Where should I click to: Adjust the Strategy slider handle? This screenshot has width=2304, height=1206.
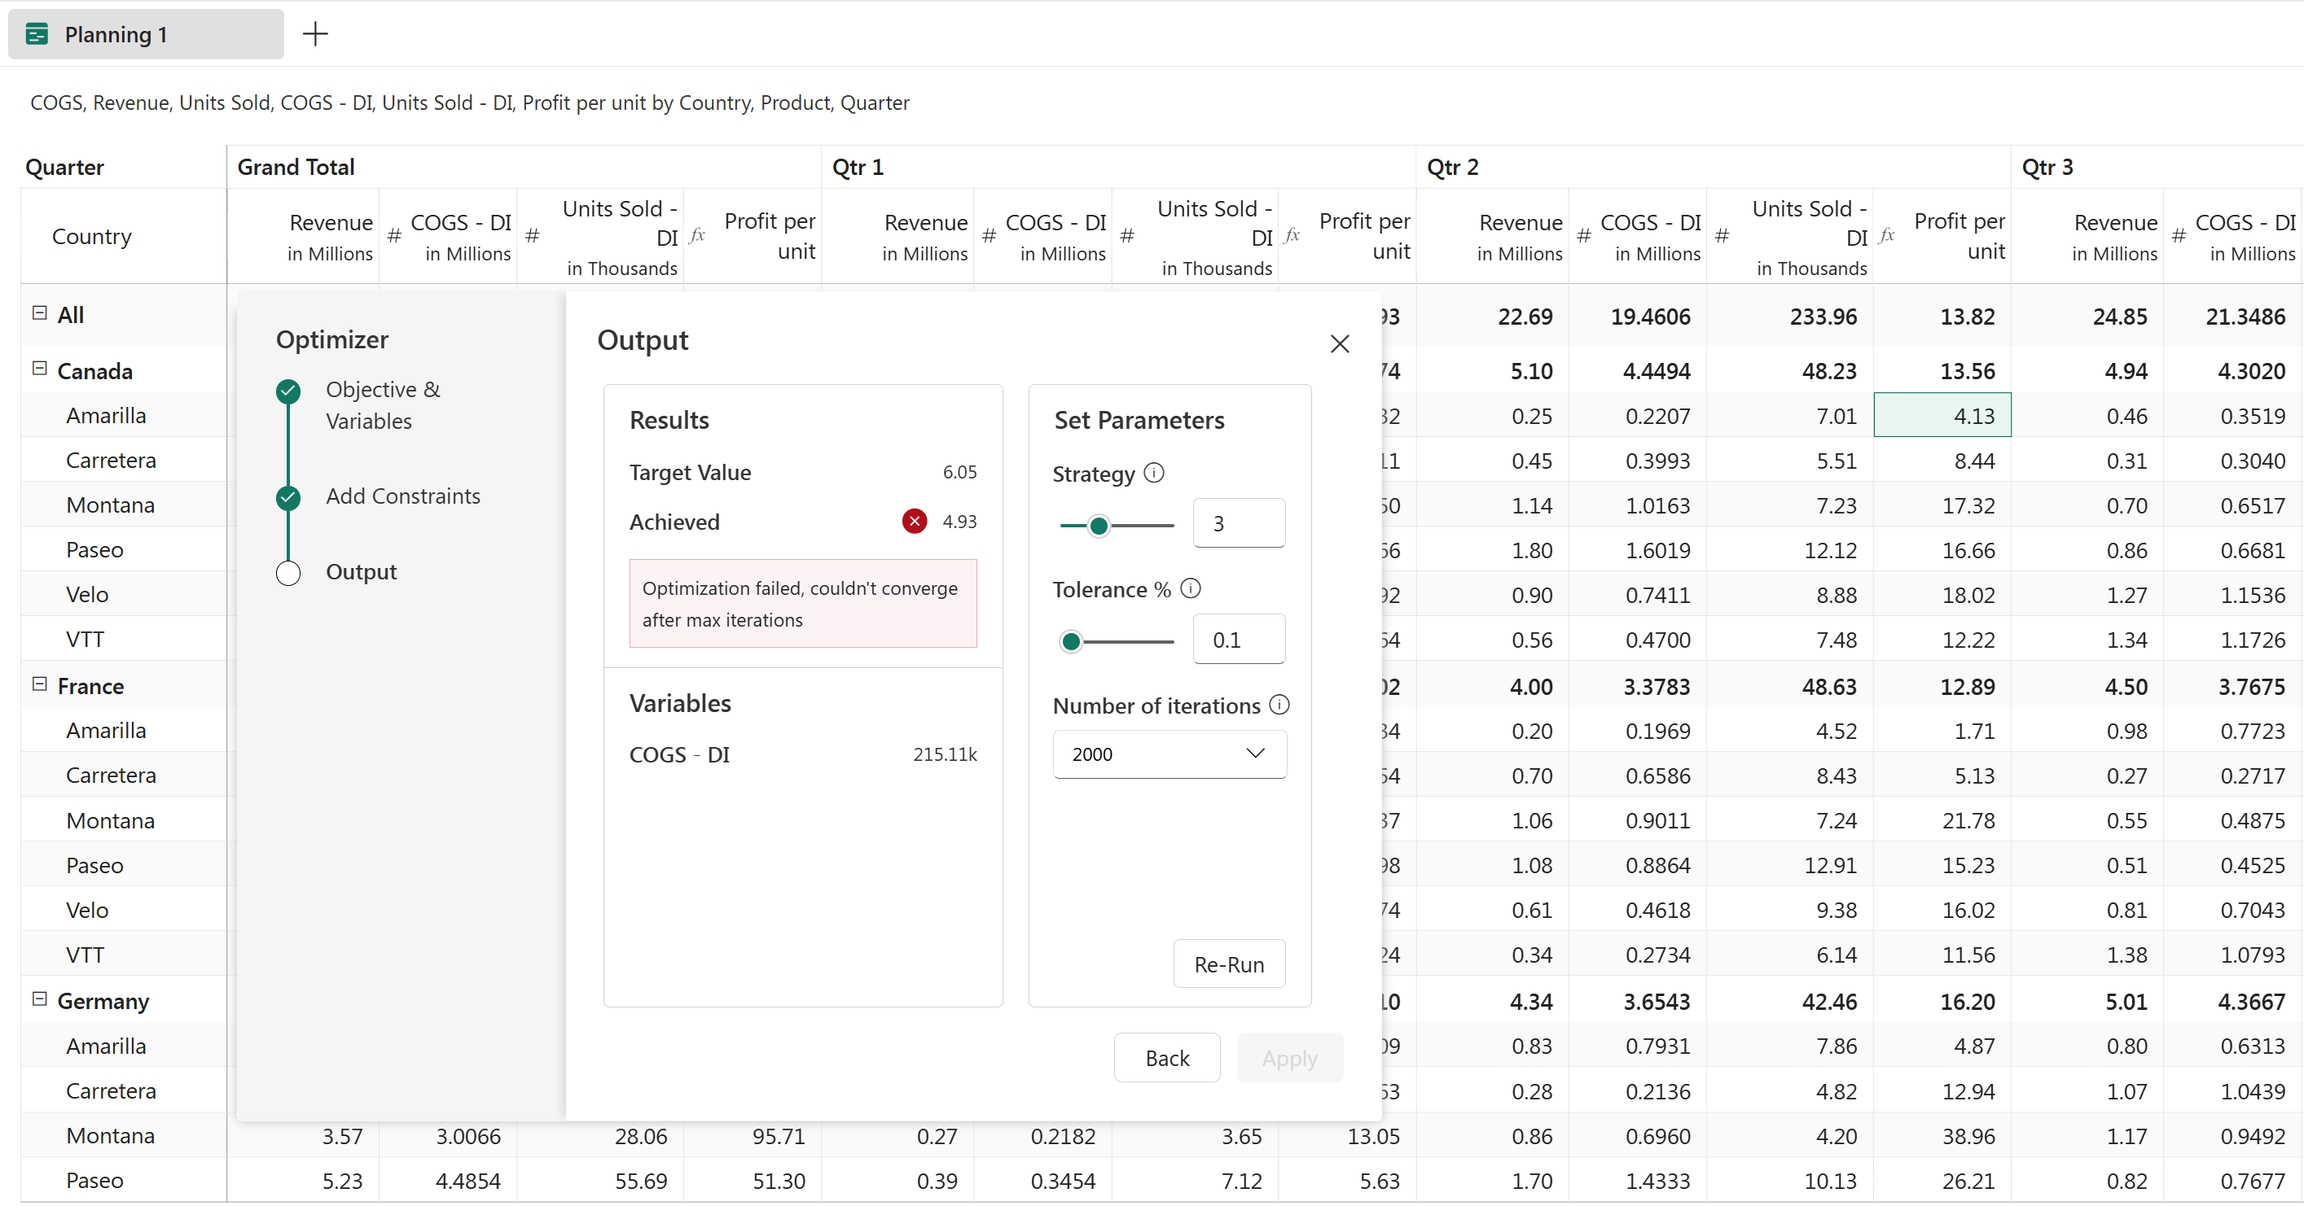click(x=1099, y=525)
